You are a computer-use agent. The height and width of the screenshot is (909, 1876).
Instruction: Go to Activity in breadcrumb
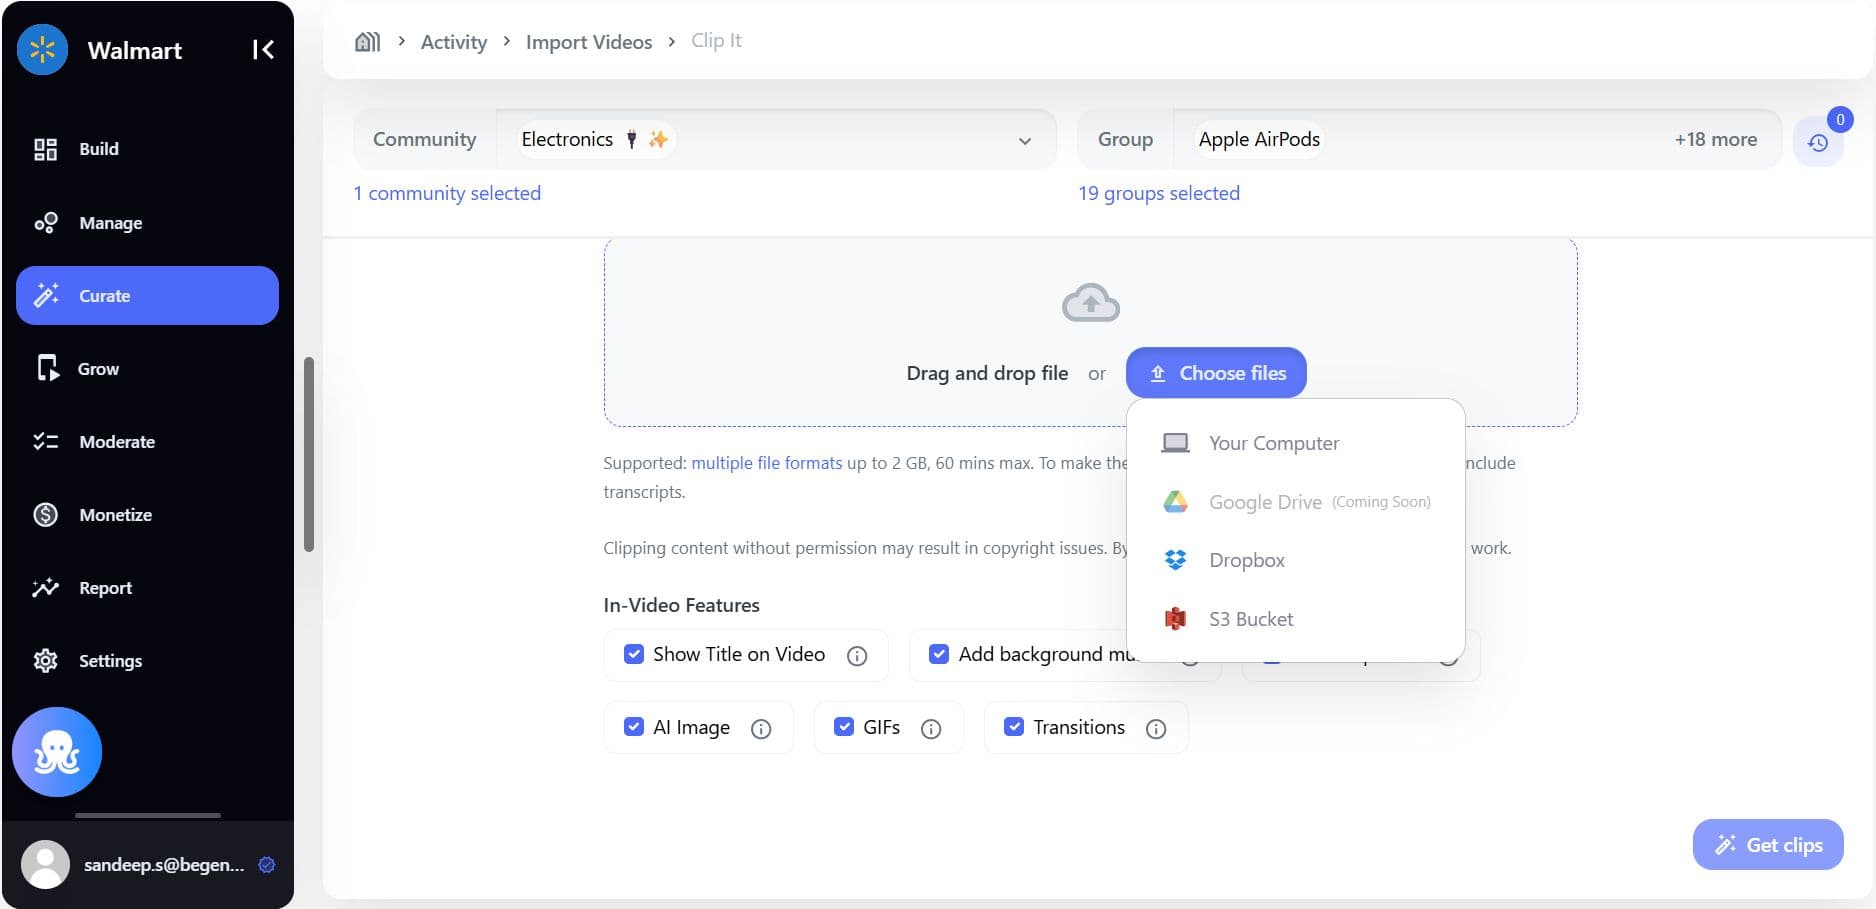(x=454, y=42)
